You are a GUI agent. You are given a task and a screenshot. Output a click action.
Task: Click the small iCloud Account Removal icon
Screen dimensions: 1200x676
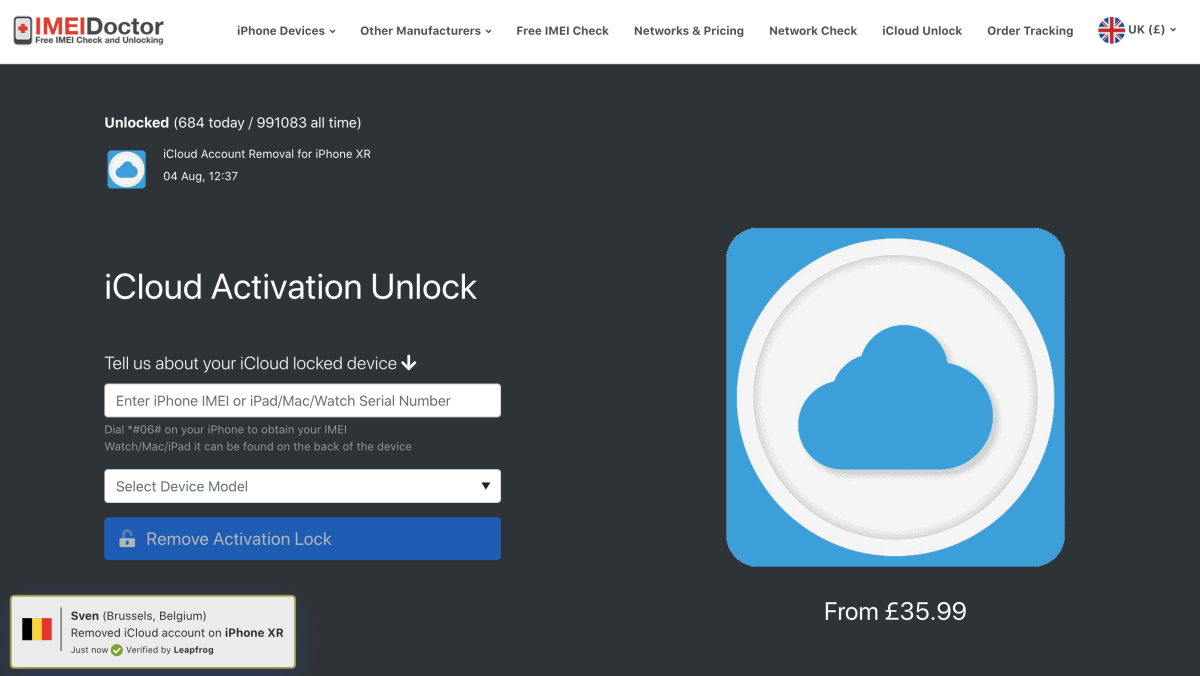click(x=127, y=169)
